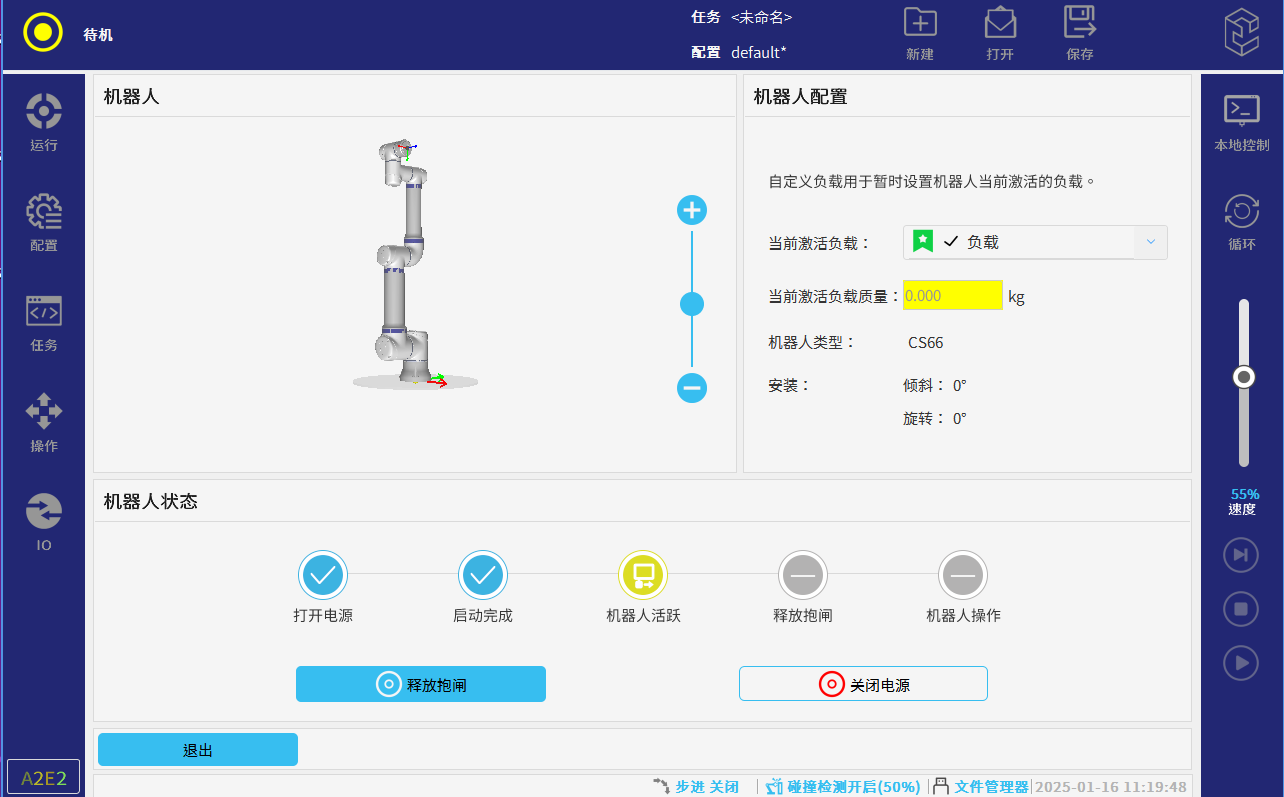Viewport: 1284px width, 797px height.
Task: Open collision detection setting in status bar
Action: pos(843,787)
